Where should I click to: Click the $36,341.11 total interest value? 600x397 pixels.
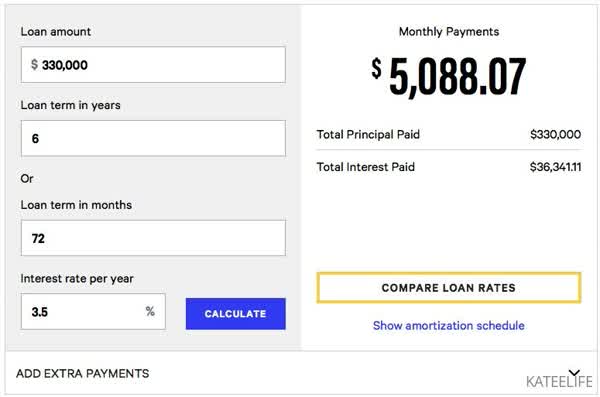click(x=555, y=167)
